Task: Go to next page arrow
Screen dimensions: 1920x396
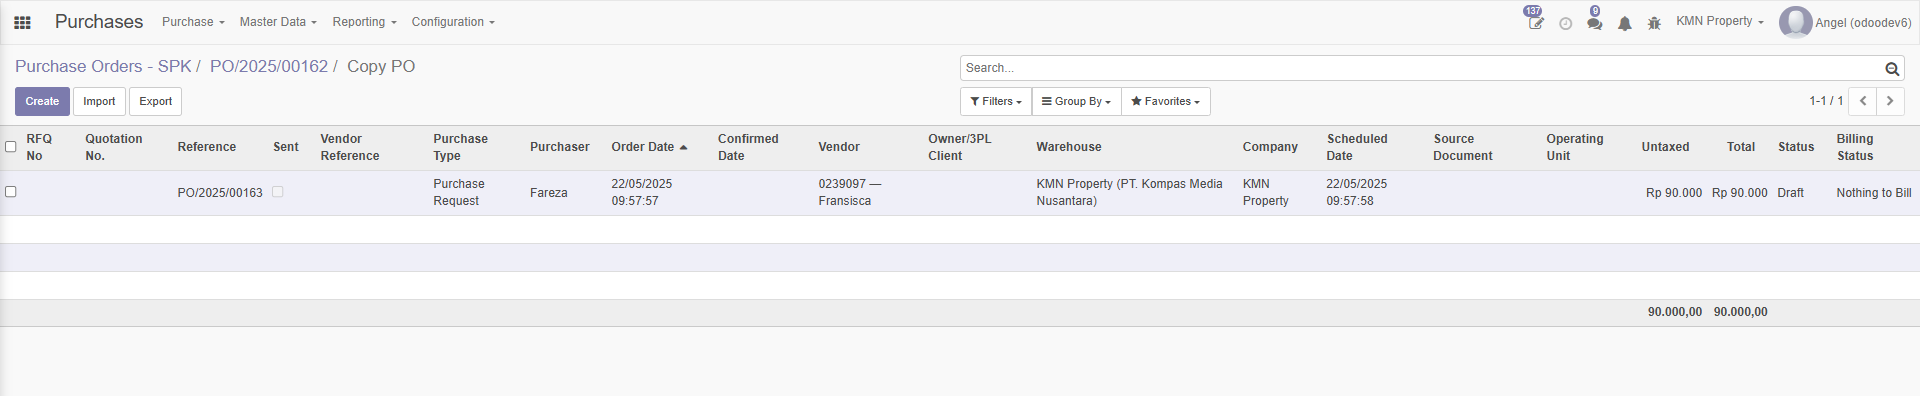Action: 1890,101
